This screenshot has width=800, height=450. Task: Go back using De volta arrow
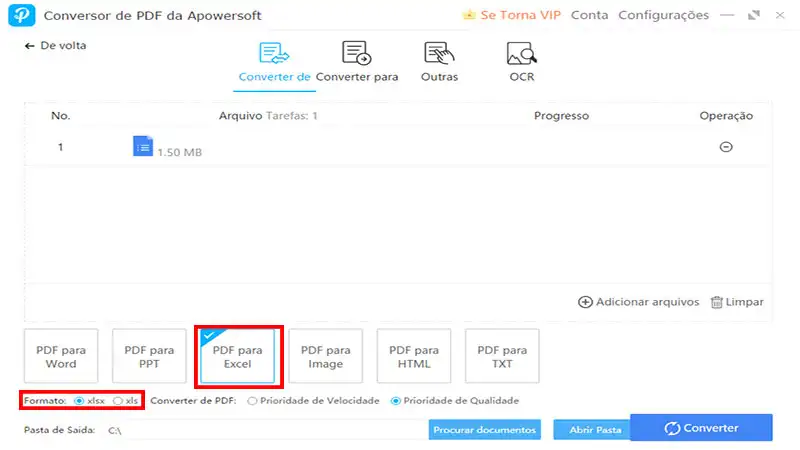click(30, 46)
